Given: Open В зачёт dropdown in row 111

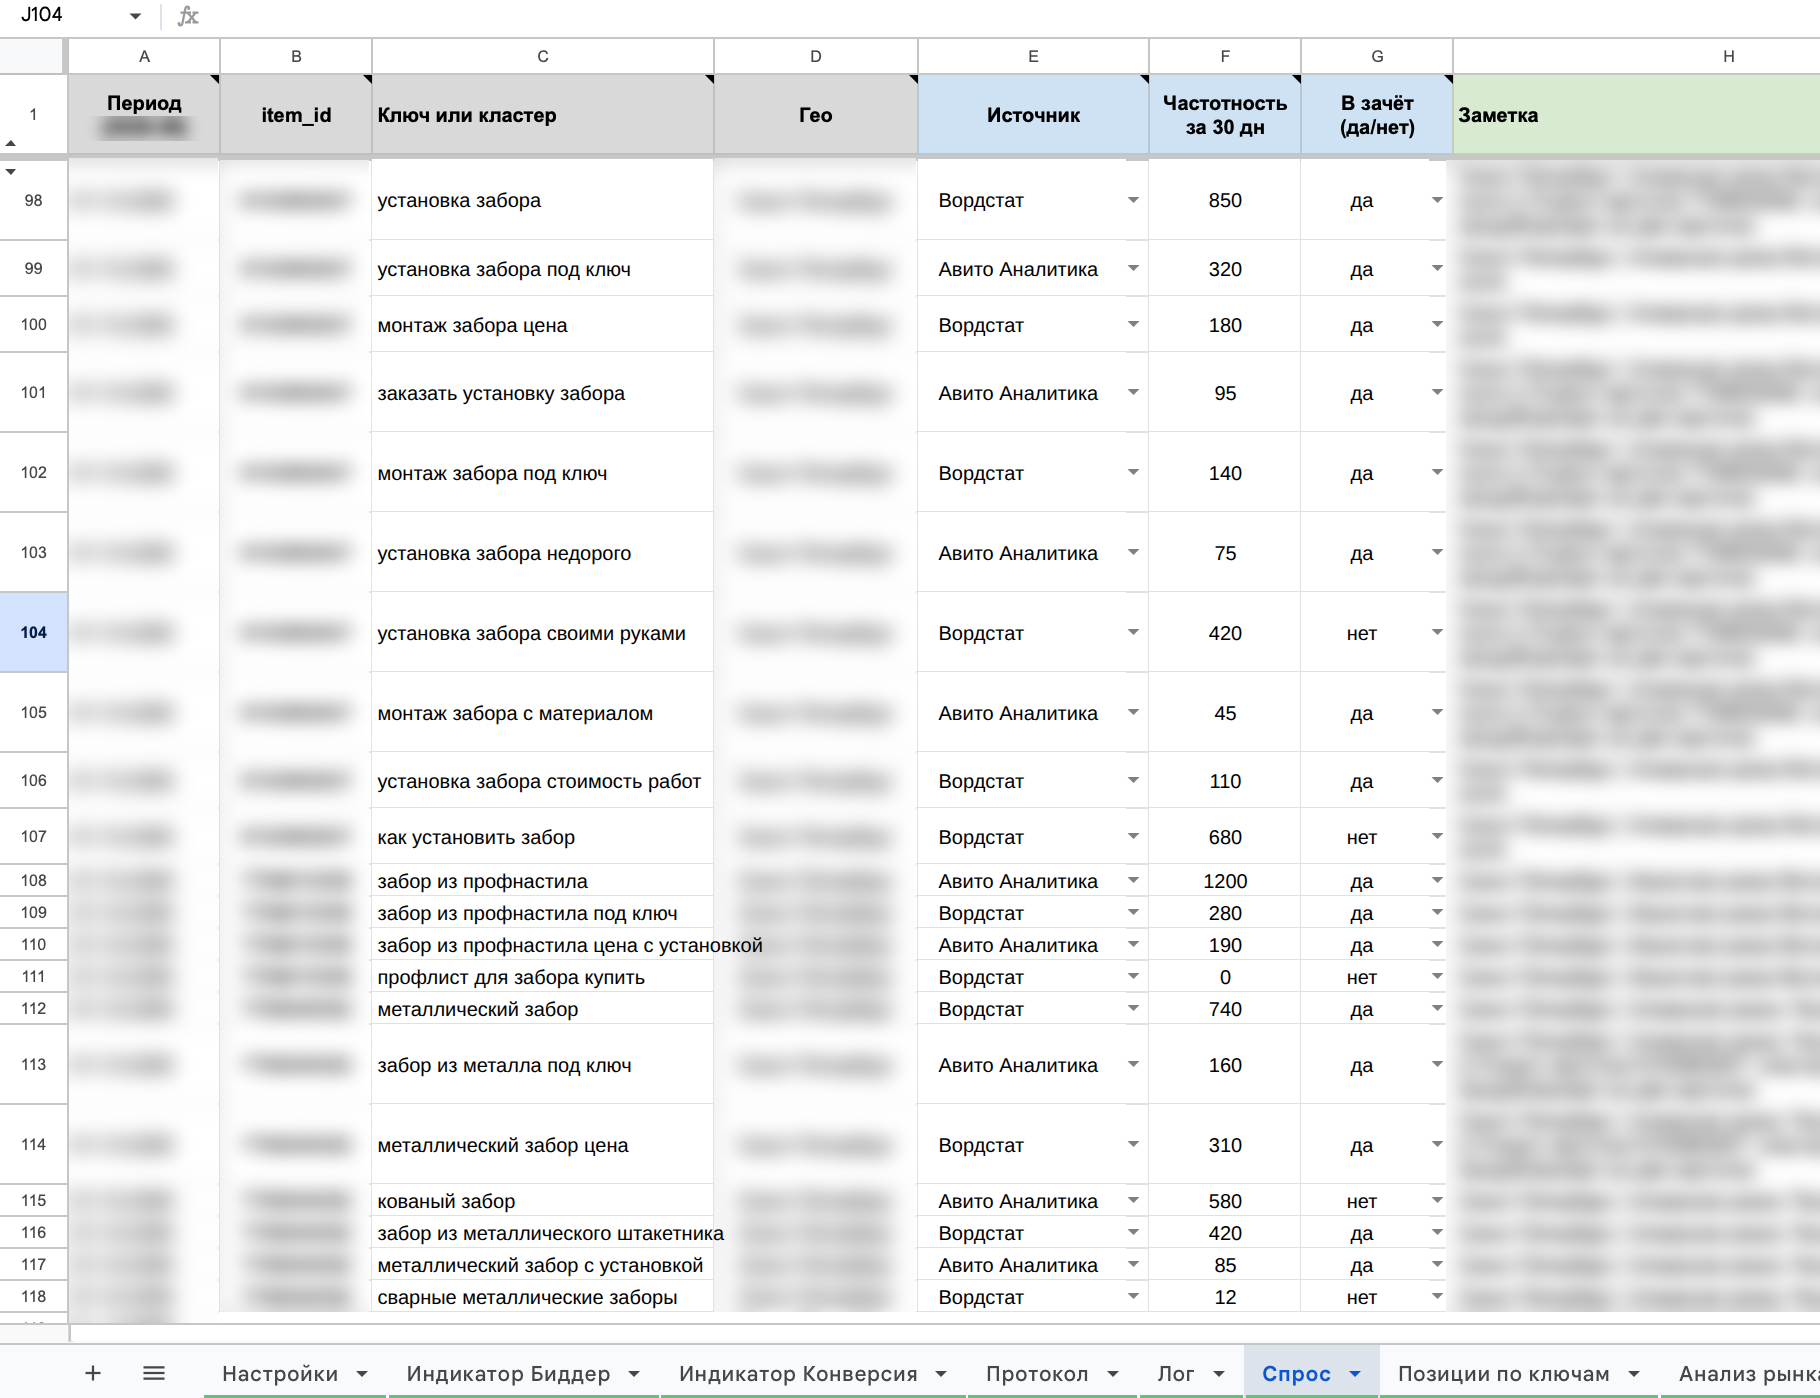Looking at the screenshot, I should [x=1437, y=976].
